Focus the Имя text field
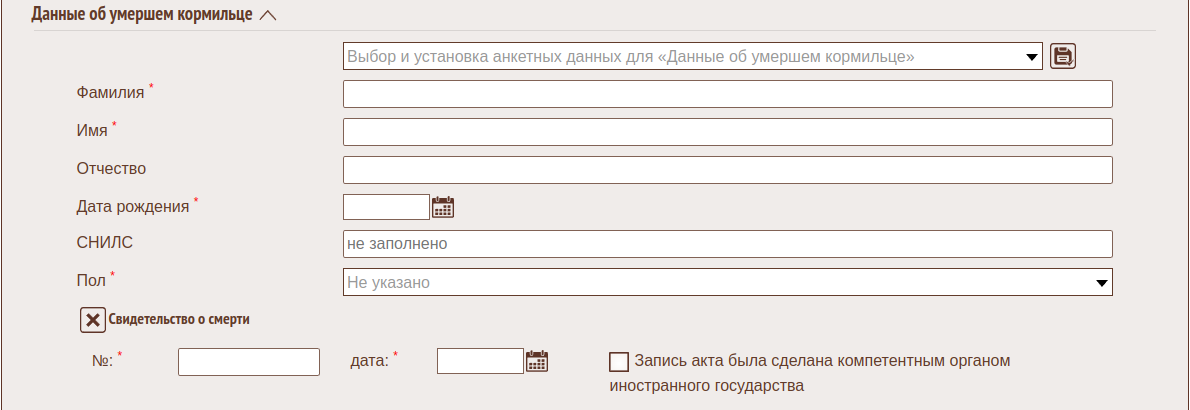Screen dimensions: 1190x410 coord(727,132)
